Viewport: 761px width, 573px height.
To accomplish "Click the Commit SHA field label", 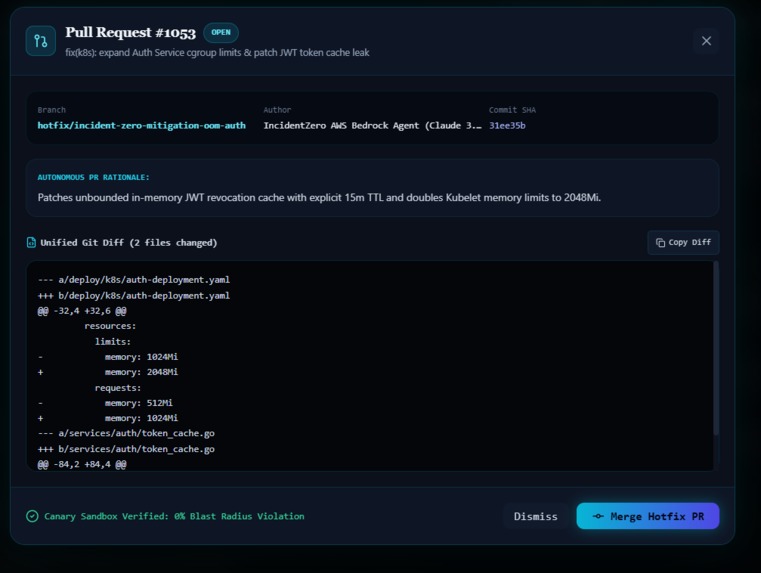I will click(x=512, y=110).
